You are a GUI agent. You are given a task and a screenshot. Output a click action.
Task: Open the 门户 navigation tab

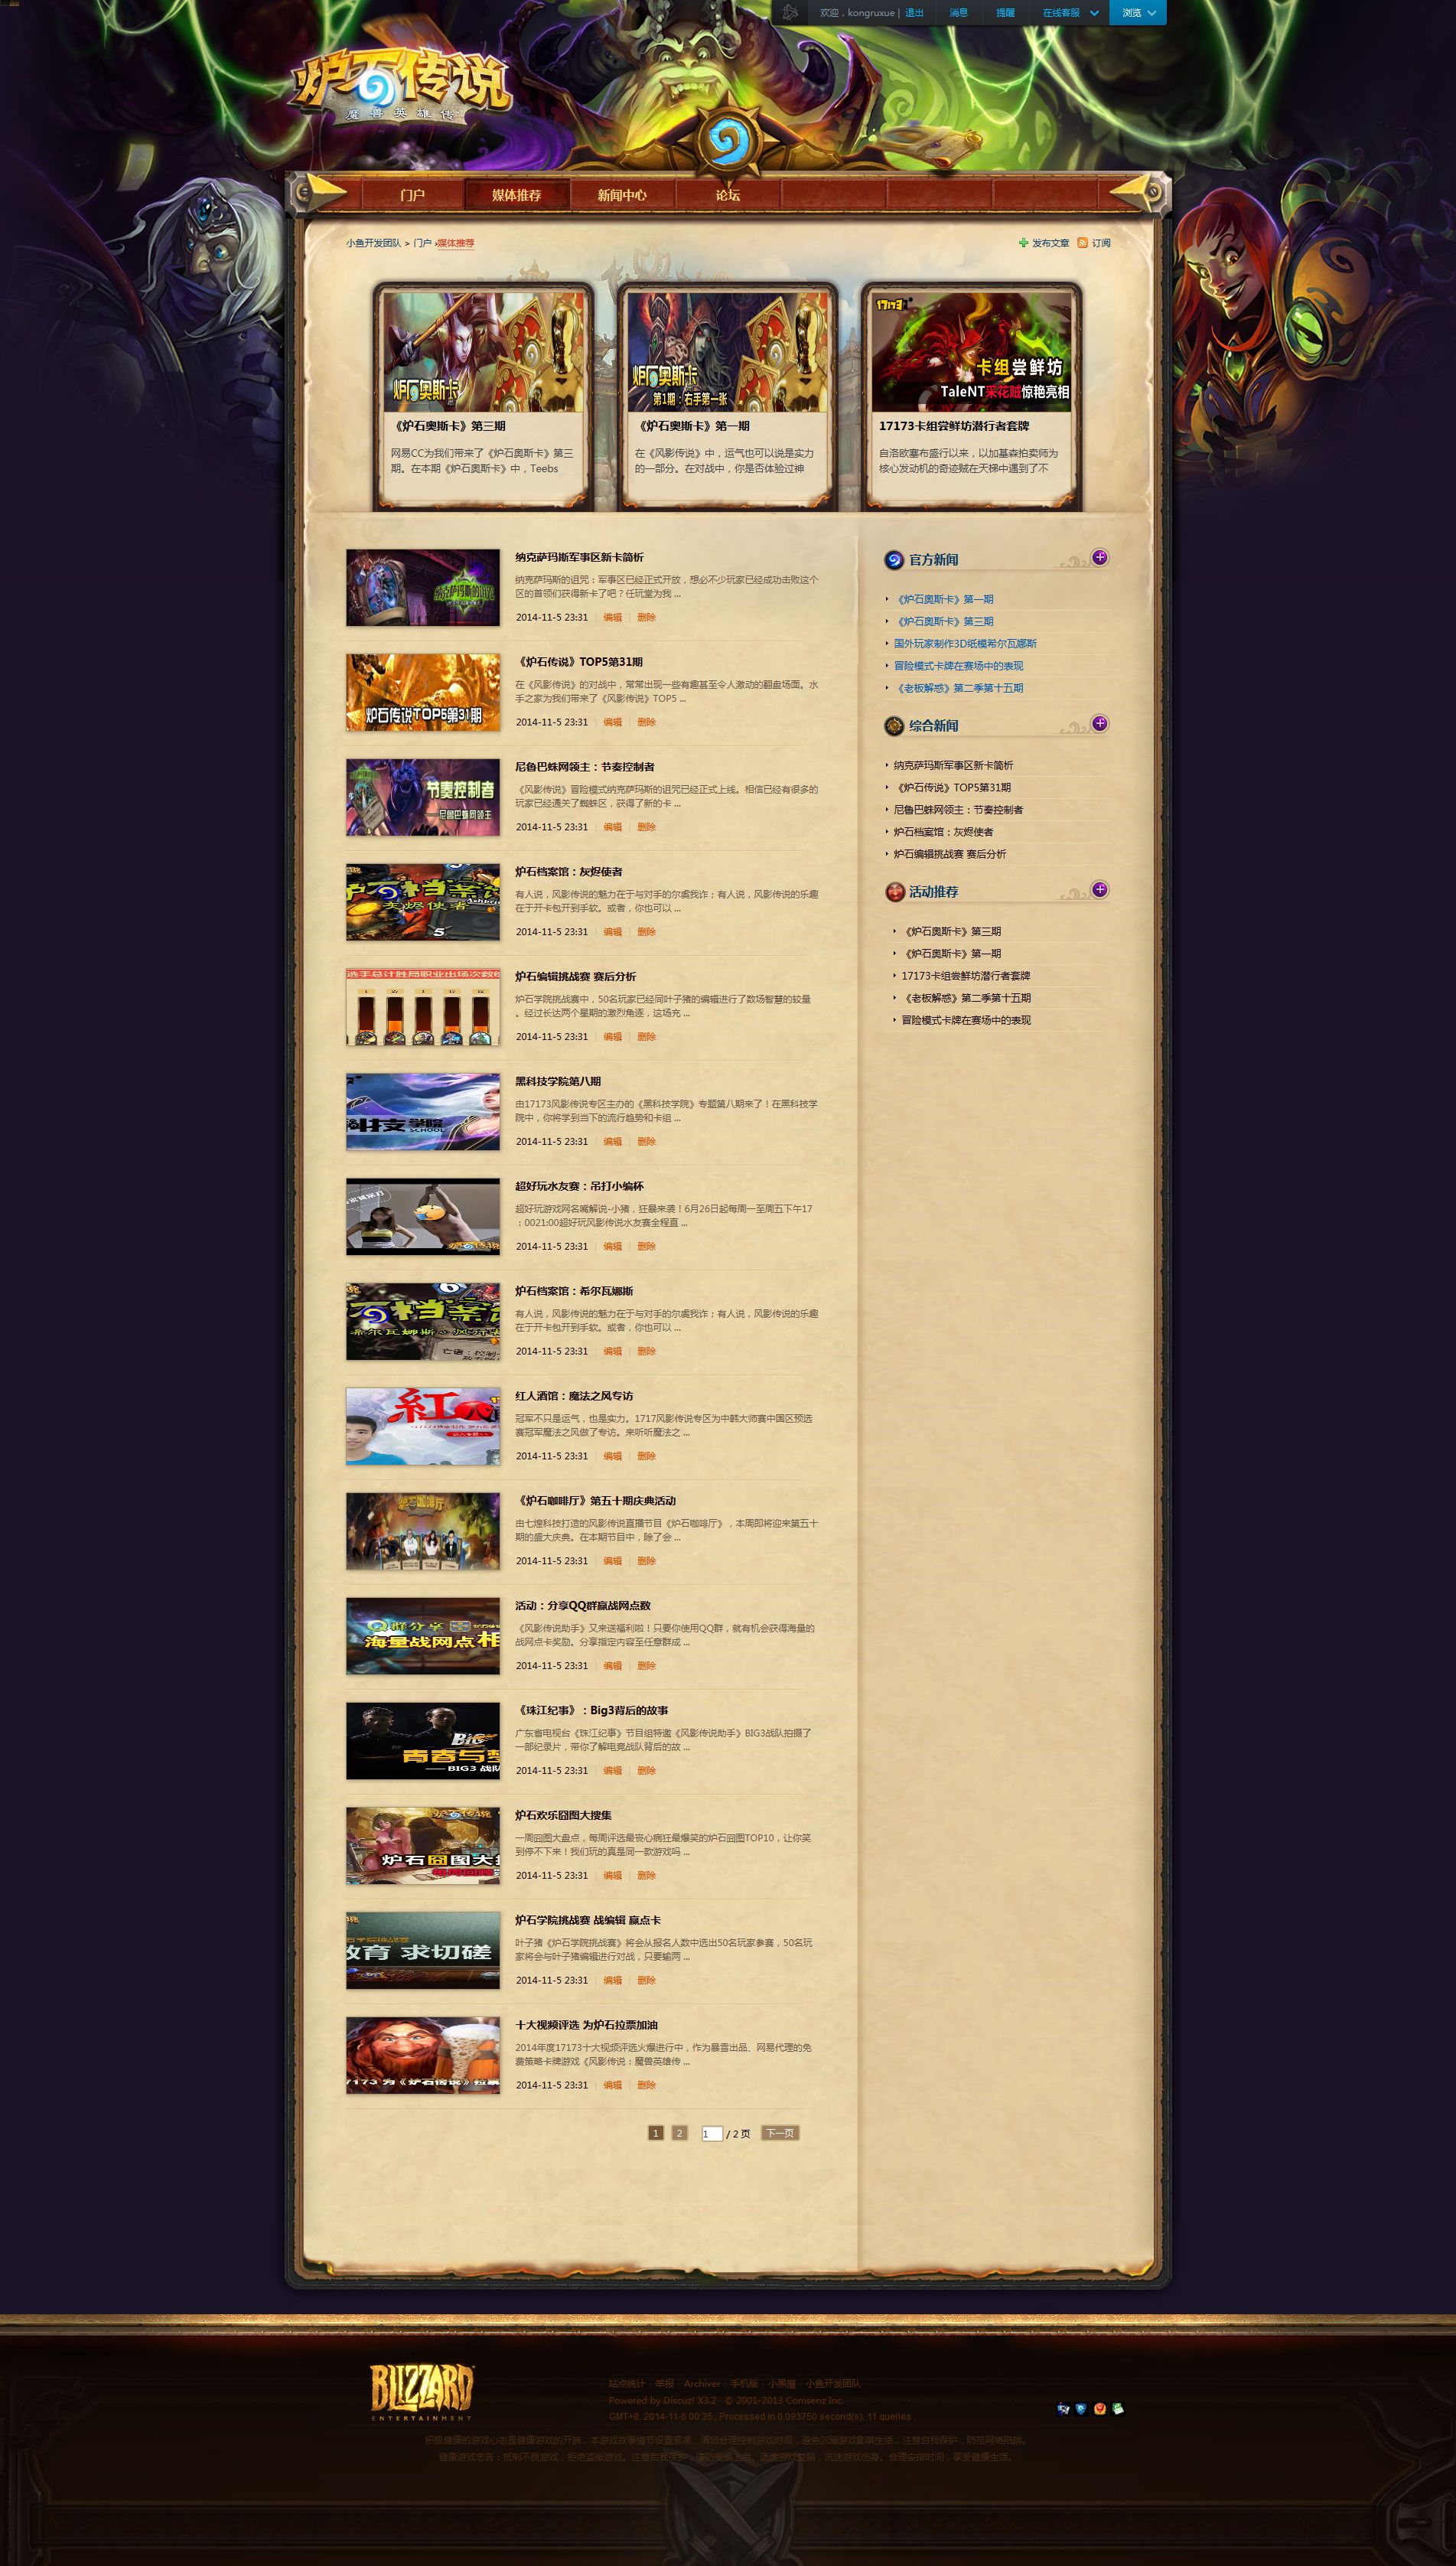coord(412,196)
